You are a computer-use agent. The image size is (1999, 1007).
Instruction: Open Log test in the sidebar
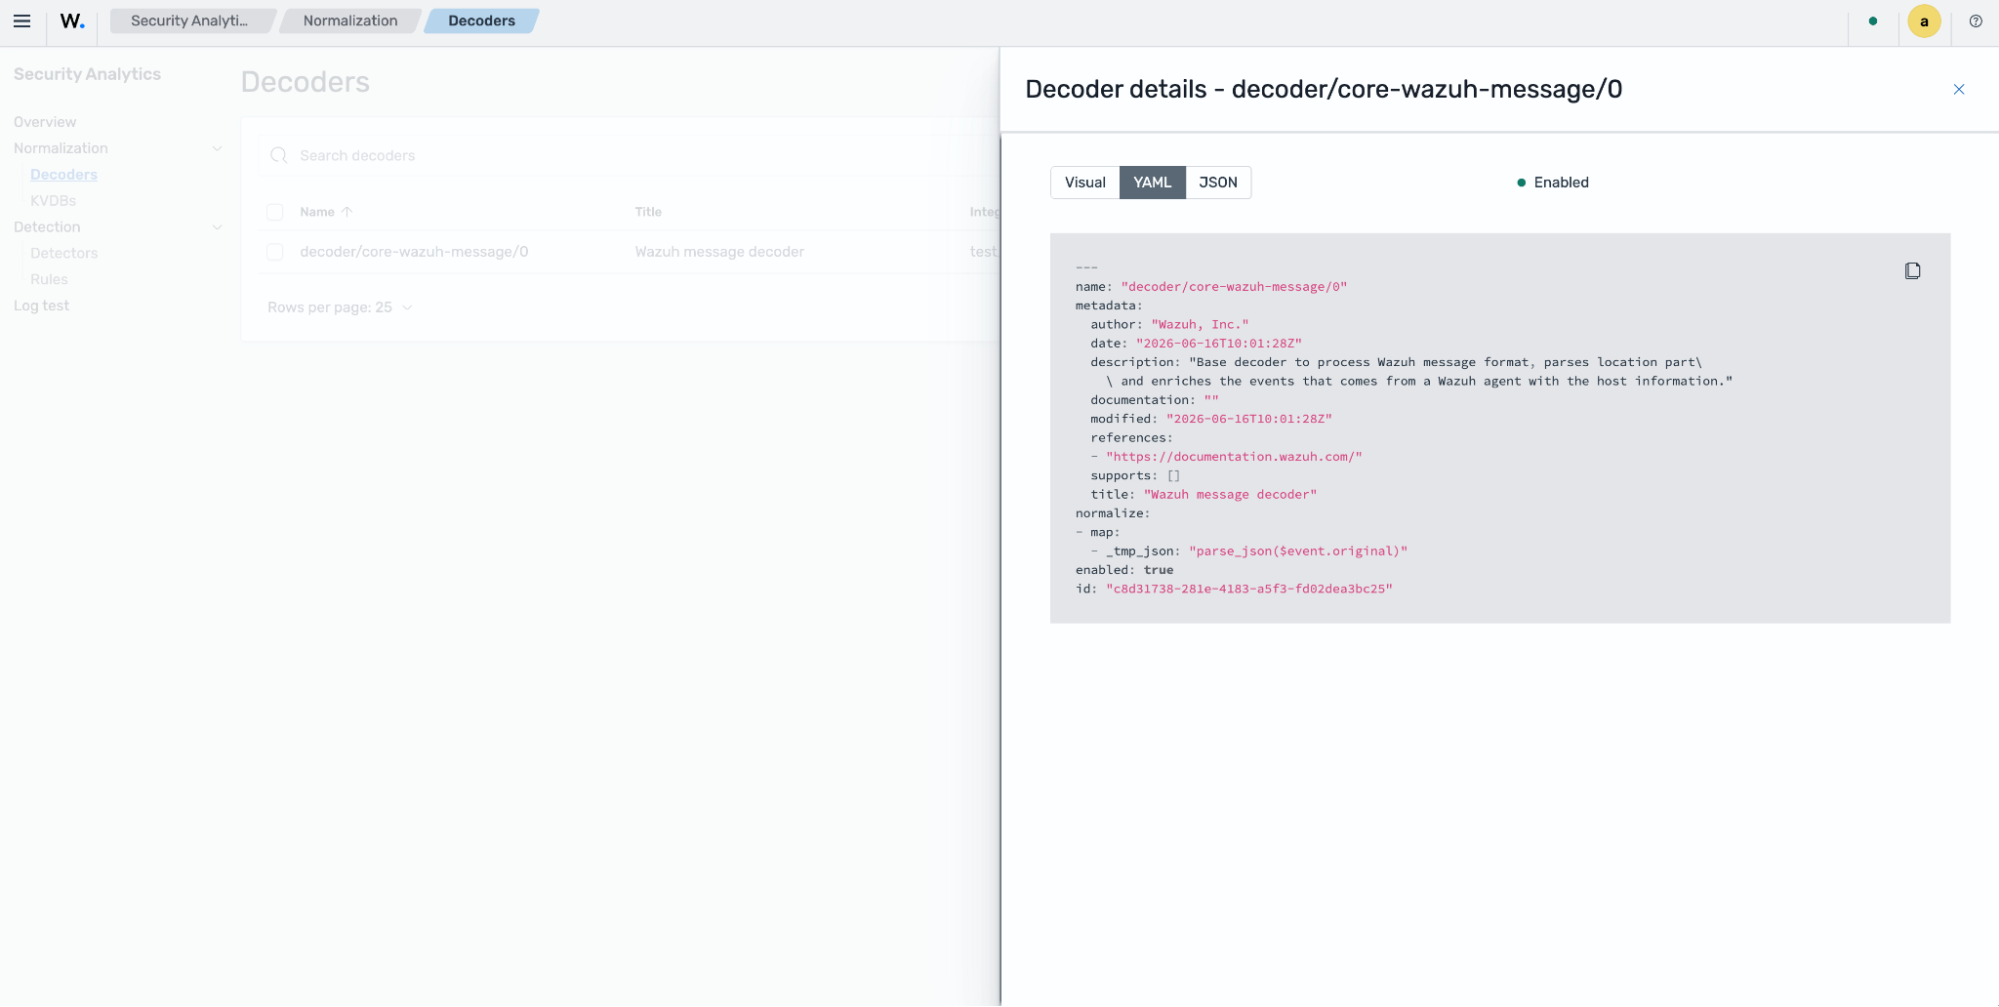click(x=41, y=306)
